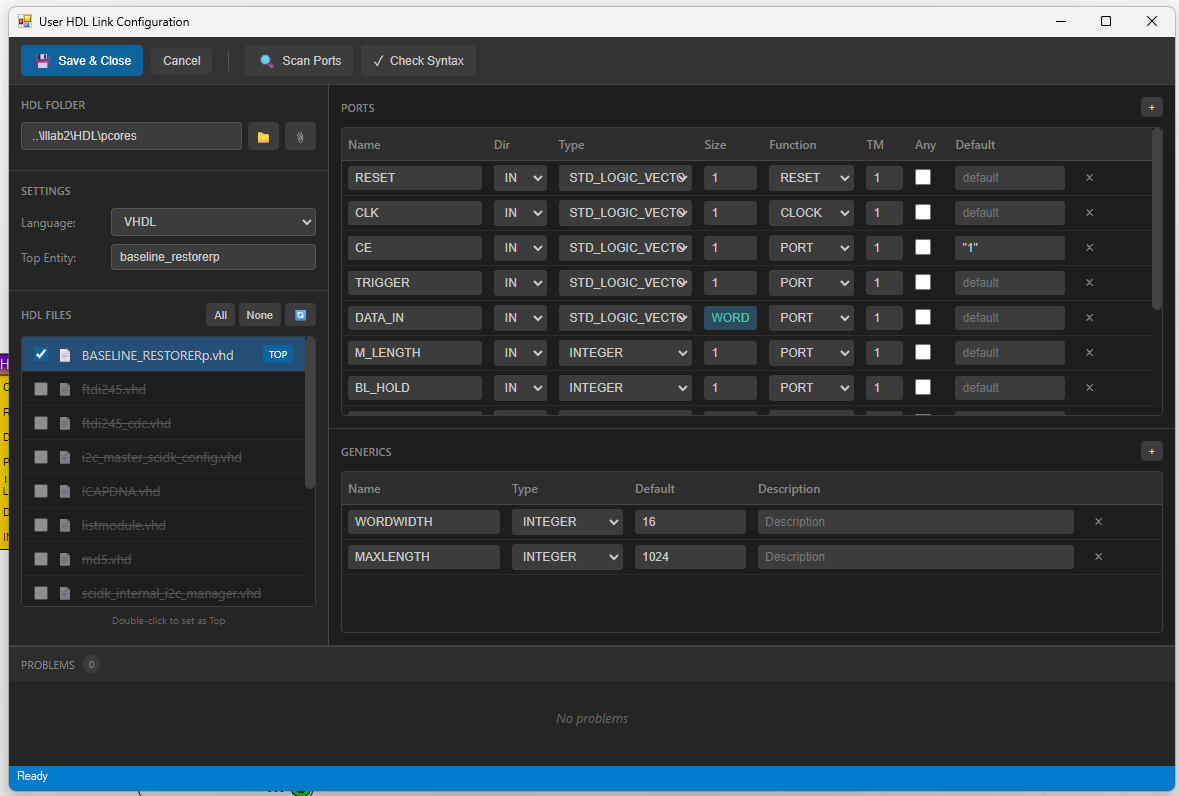Viewport: 1179px width, 796px height.
Task: Click file icon of ICAPDNA.vhd
Action: click(x=65, y=492)
